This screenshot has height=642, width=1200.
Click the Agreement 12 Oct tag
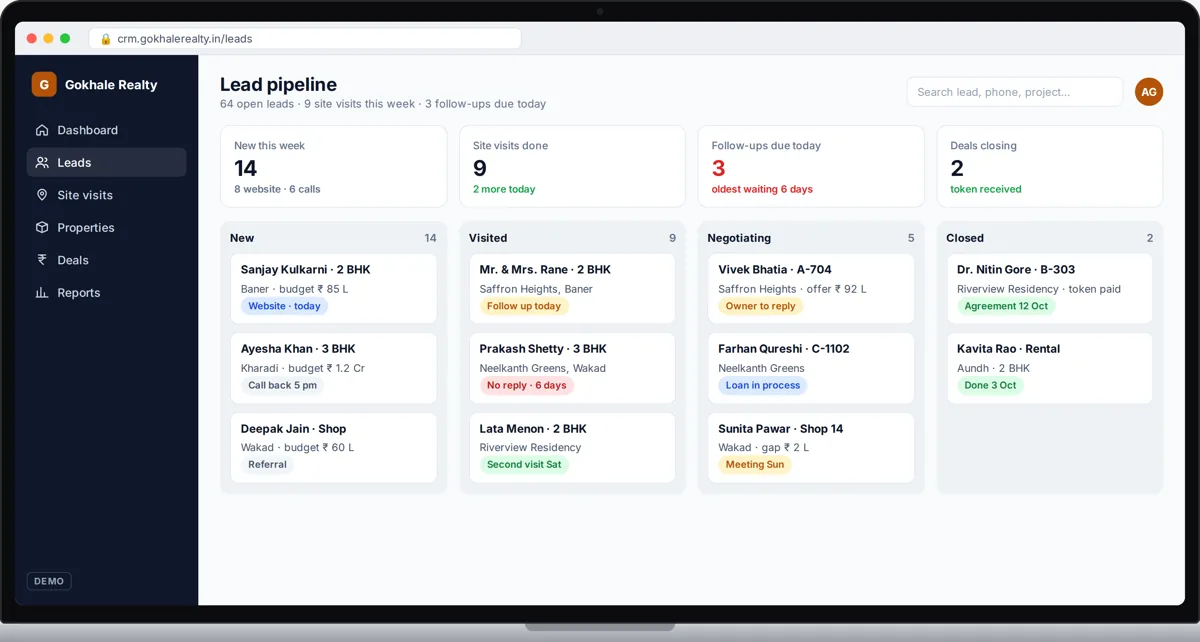click(1006, 306)
